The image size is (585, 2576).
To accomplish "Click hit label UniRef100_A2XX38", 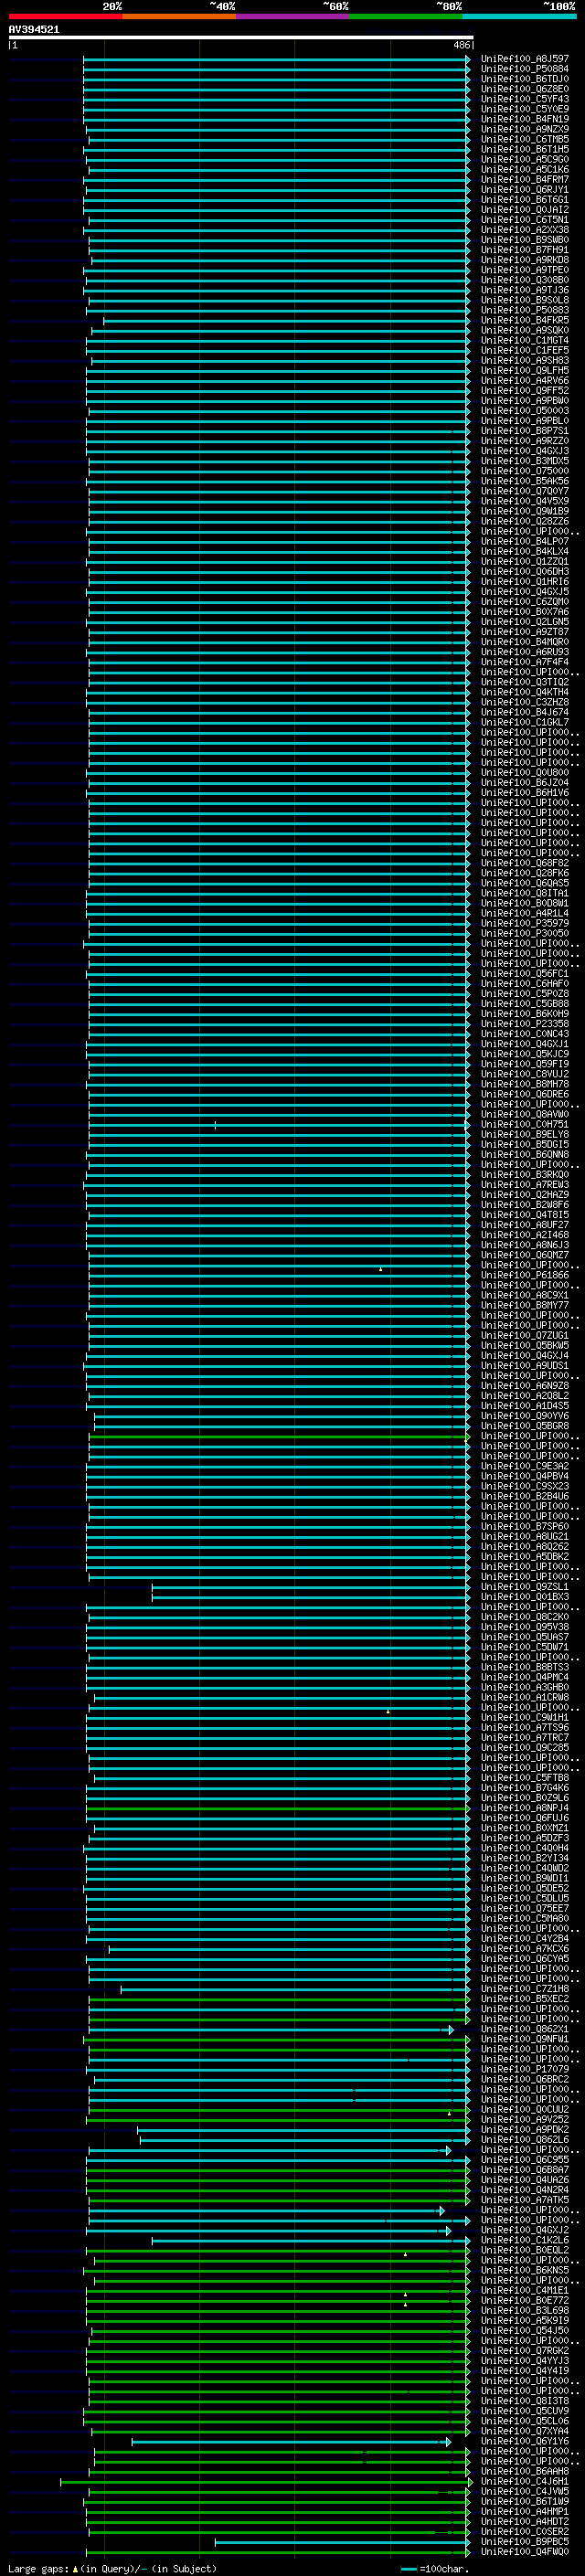I will 525,230.
